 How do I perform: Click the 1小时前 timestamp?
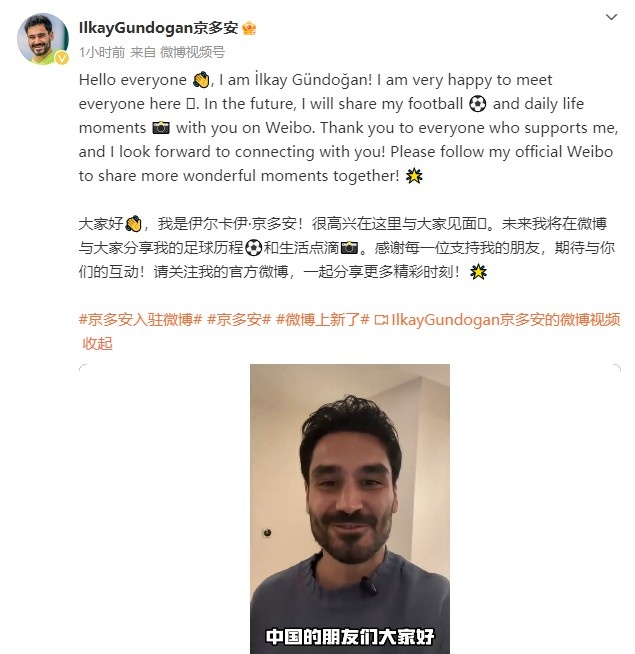(x=102, y=52)
